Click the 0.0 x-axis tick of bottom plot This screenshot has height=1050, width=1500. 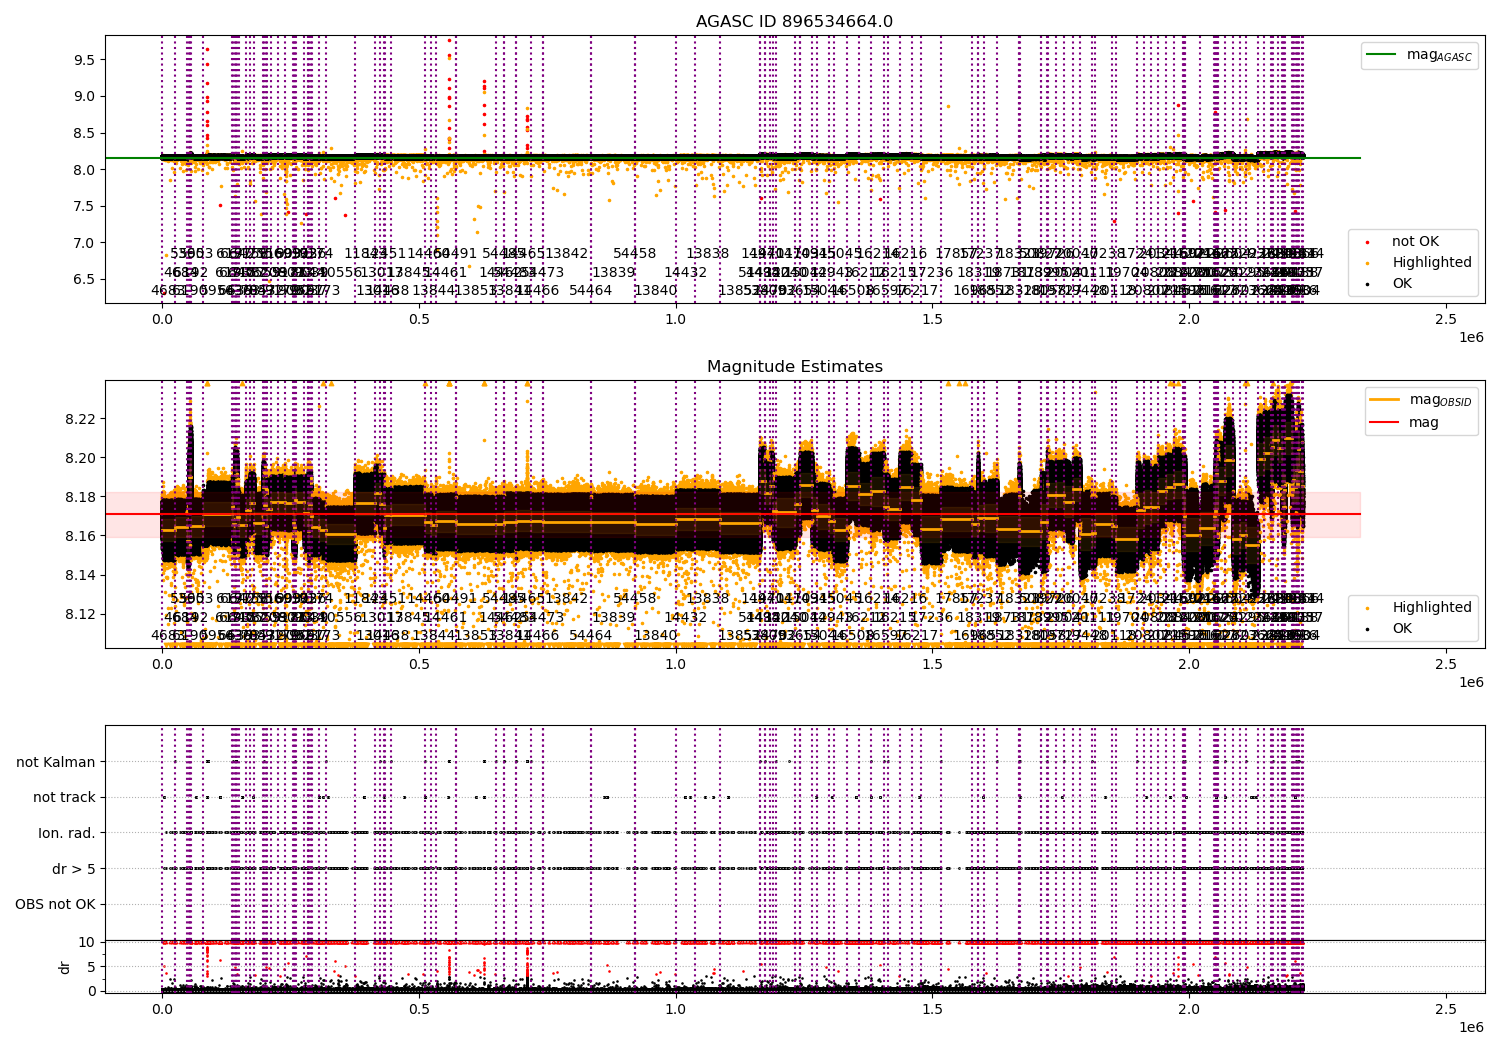(162, 1009)
